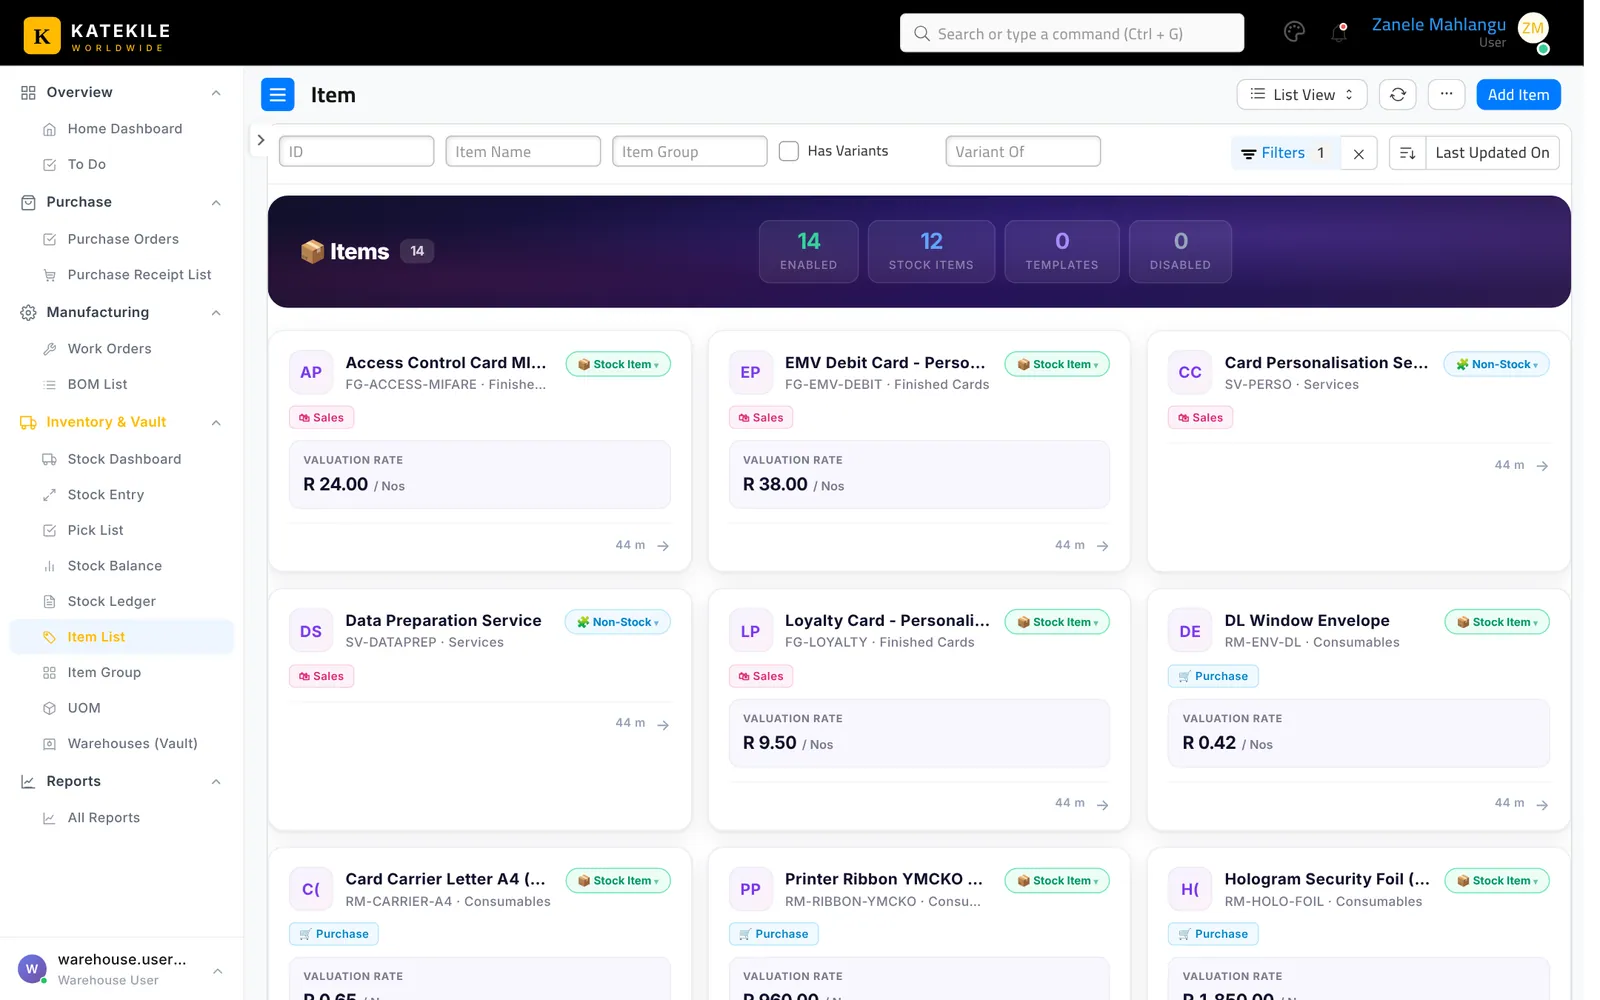
Task: Expand the filter sidebar chevron
Action: pyautogui.click(x=260, y=140)
